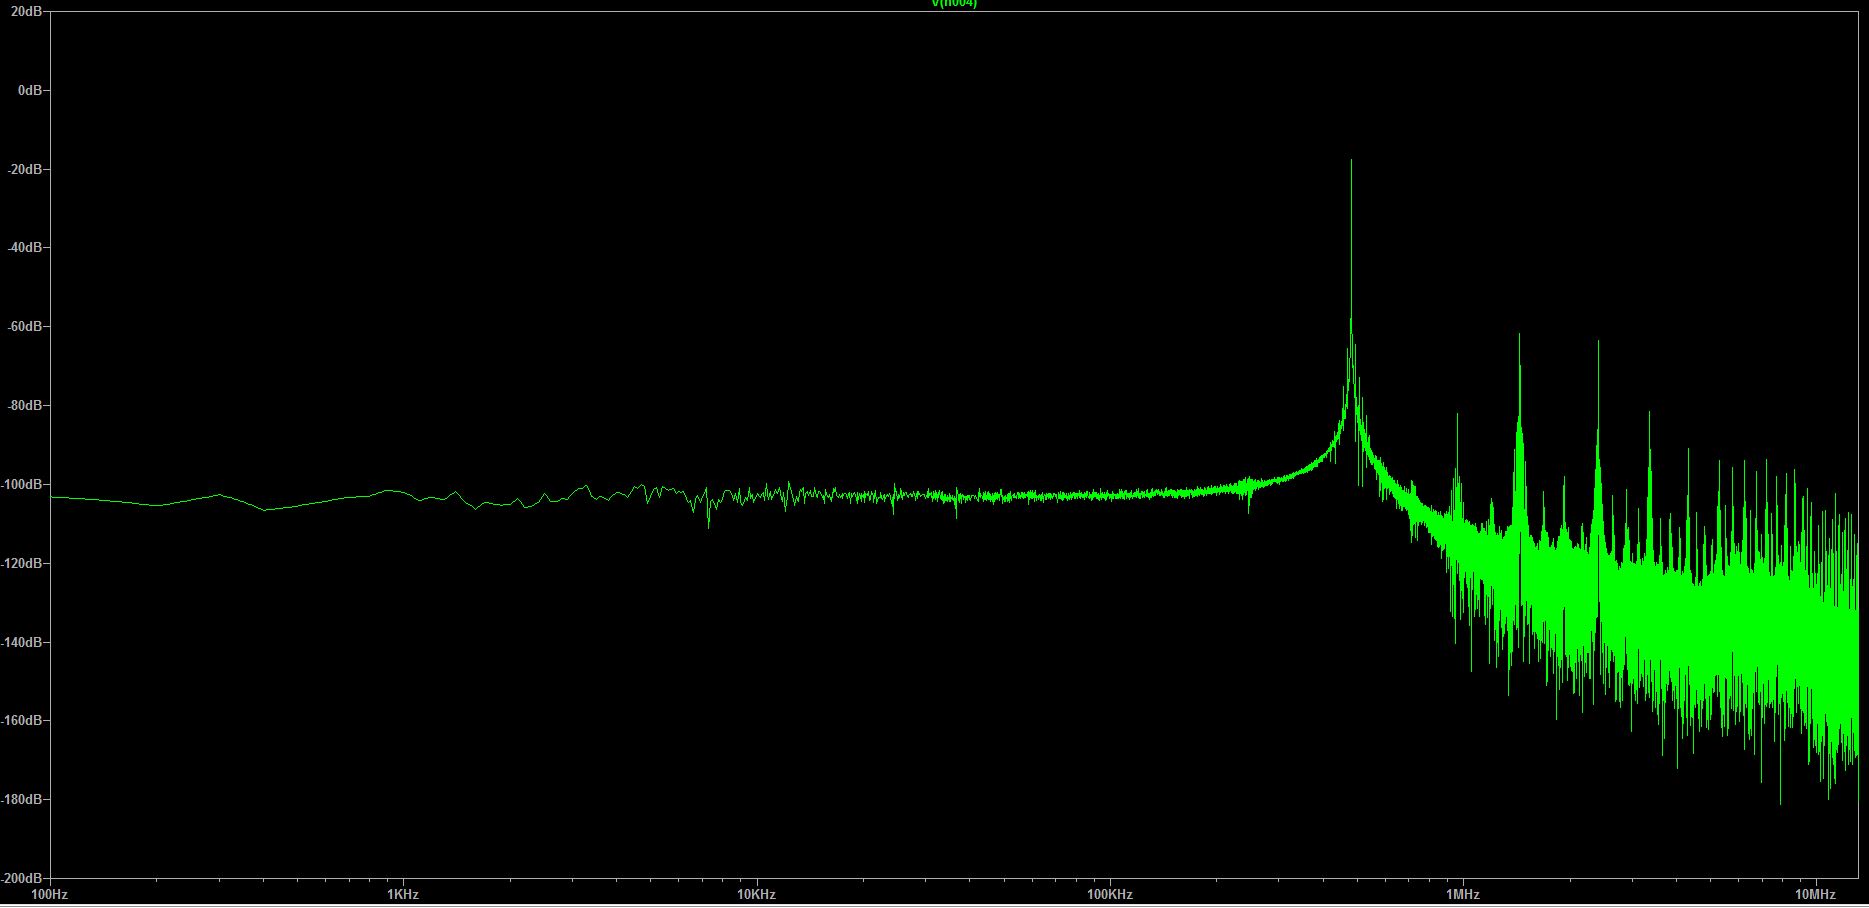Click the -20dB vertical axis label
Viewport: 1869px width, 908px height.
(x=23, y=169)
